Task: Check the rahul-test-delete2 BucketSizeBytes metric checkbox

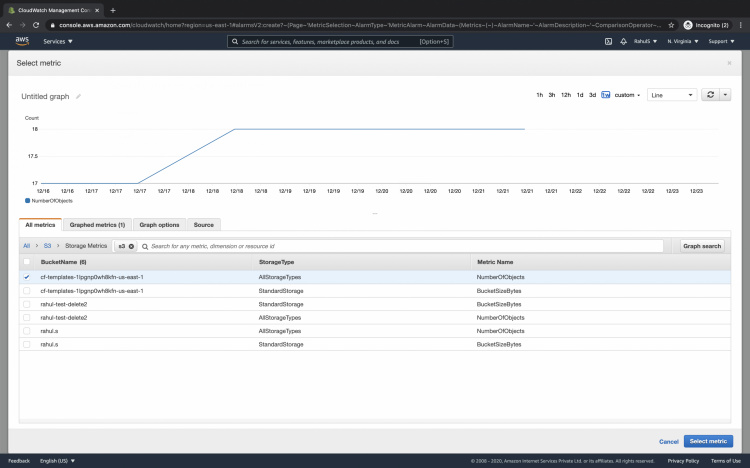Action: pos(27,304)
